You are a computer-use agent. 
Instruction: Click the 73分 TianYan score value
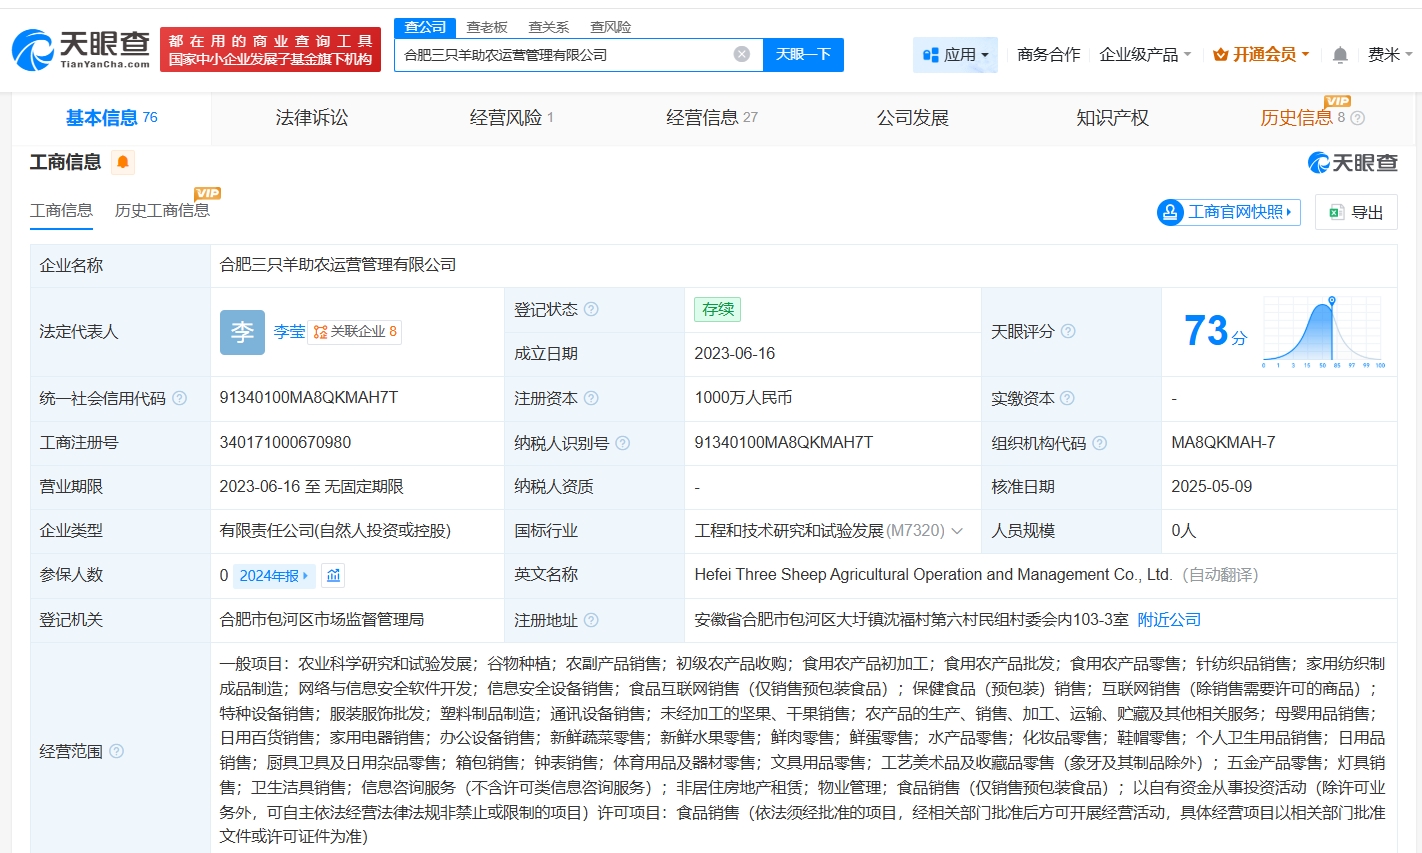click(x=1215, y=331)
